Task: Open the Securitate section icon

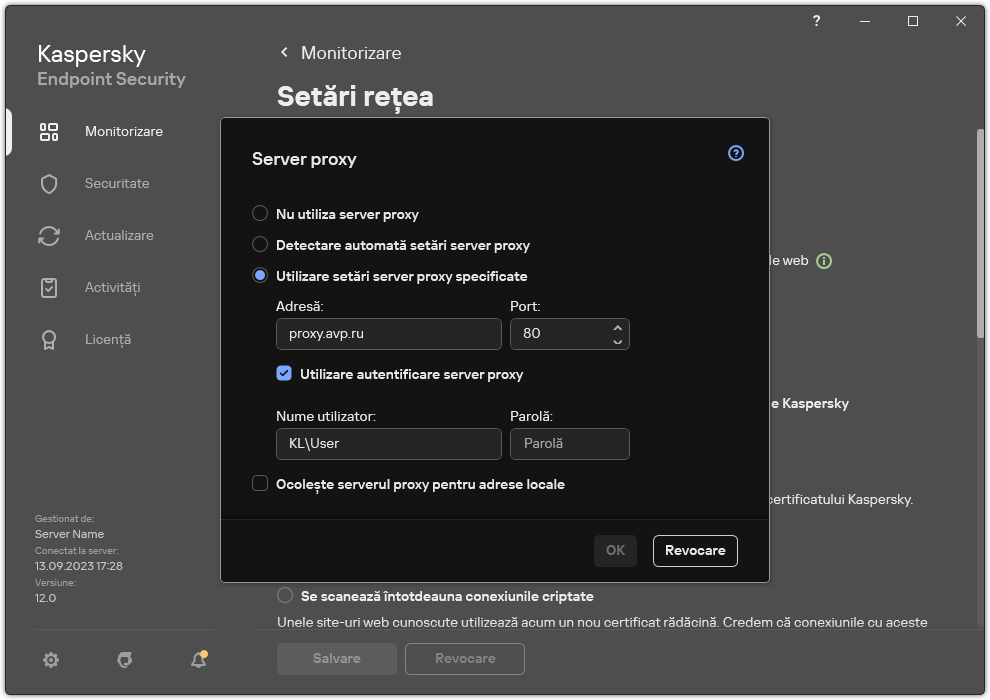Action: [49, 183]
